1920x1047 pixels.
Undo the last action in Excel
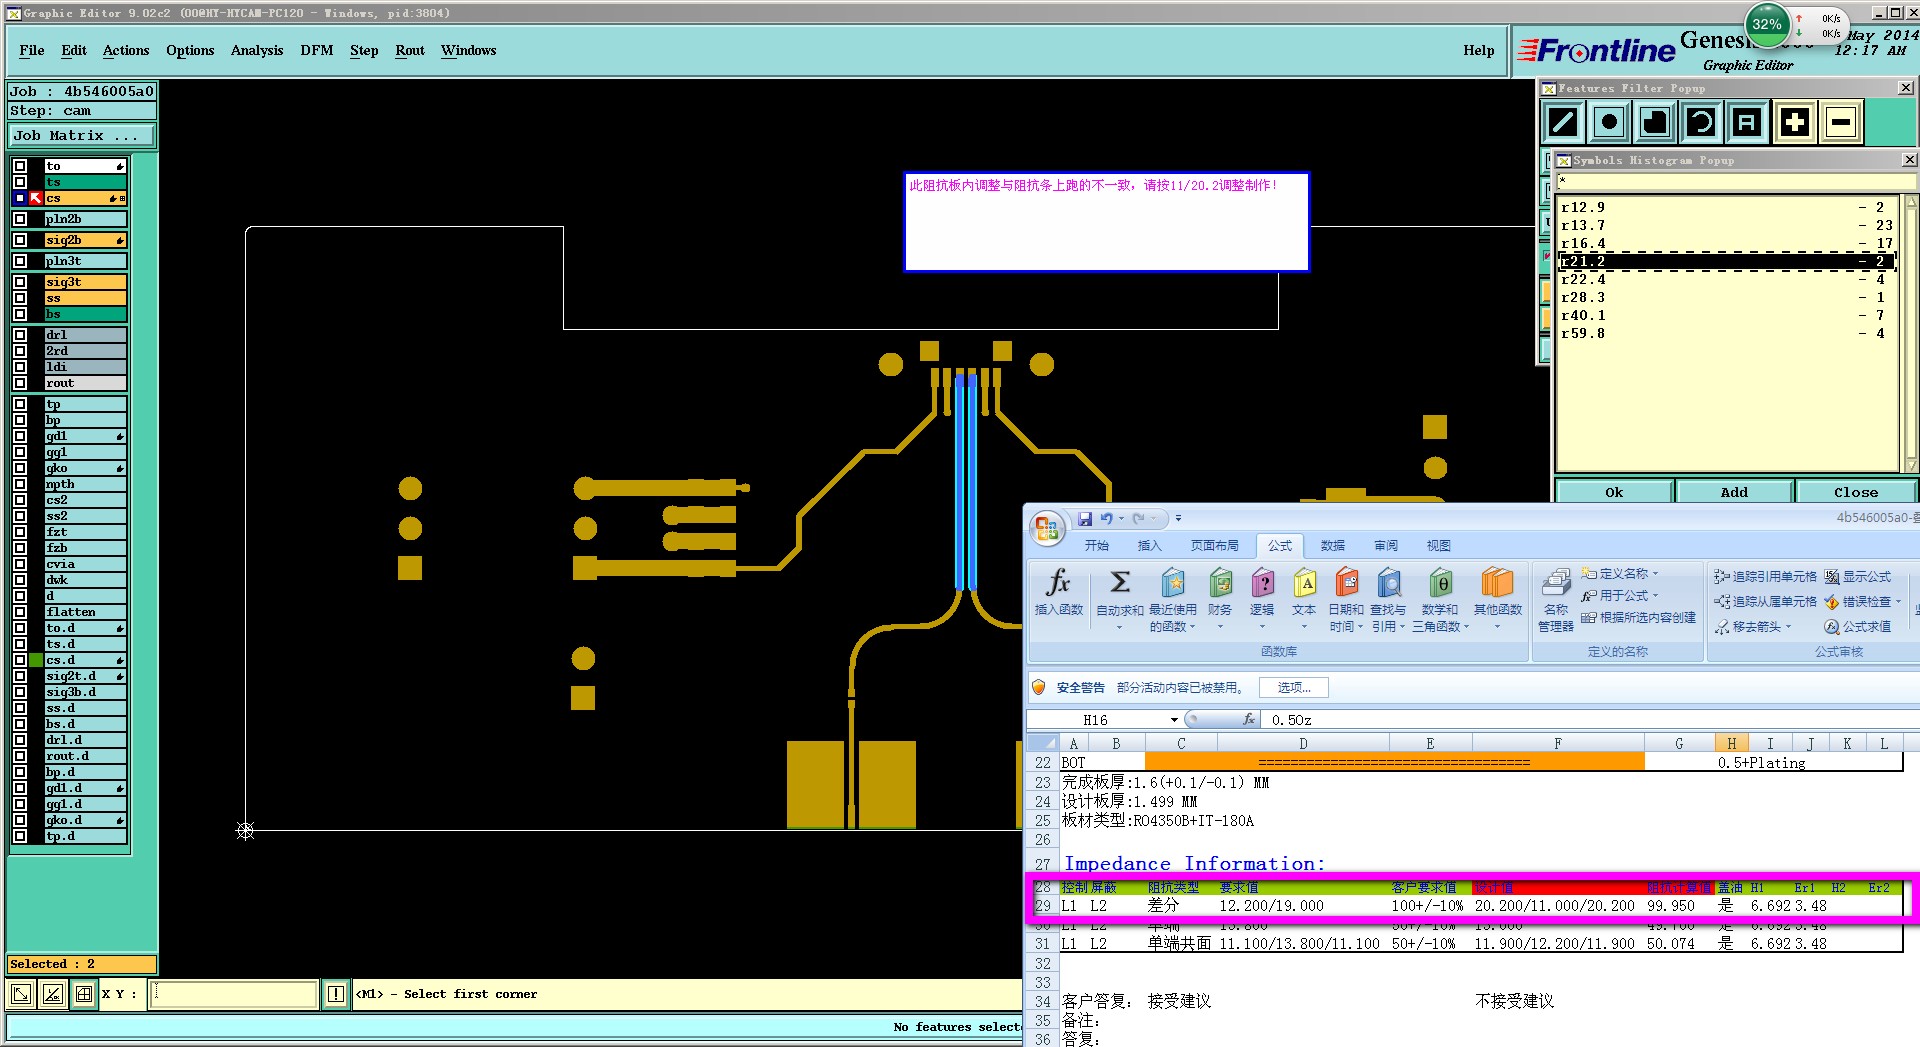coord(1106,518)
